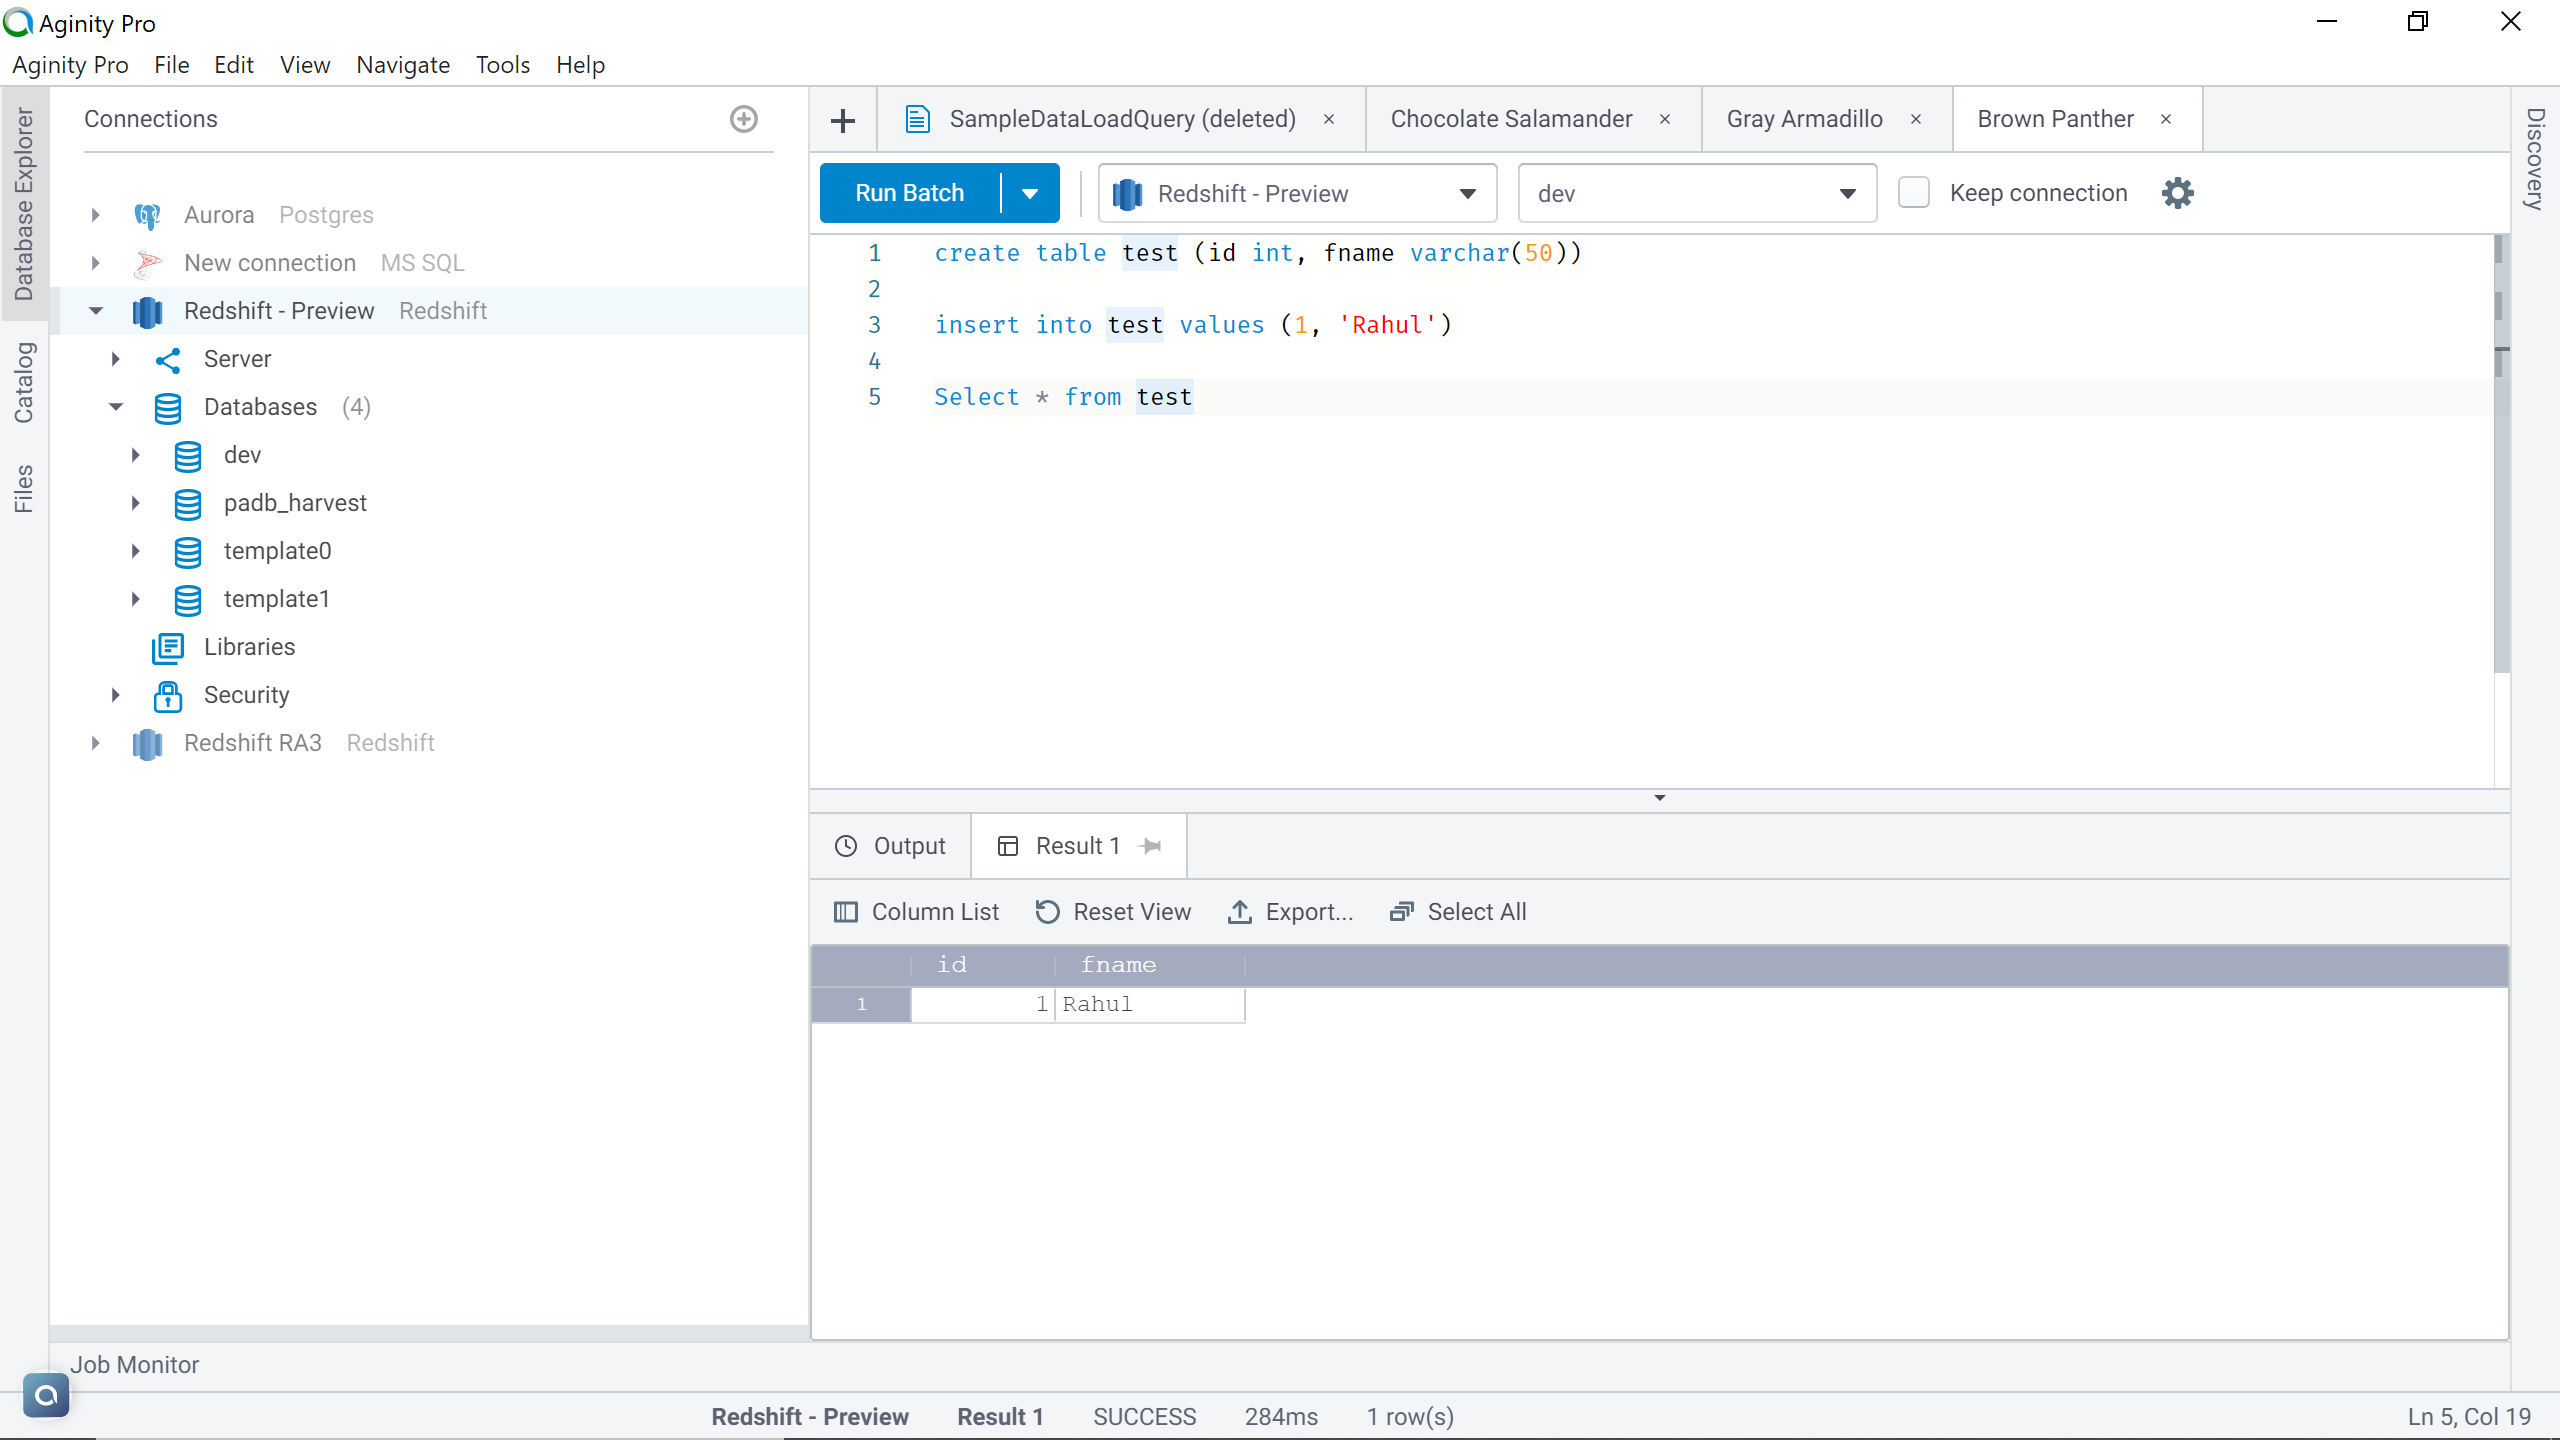Open the Navigate menu
The image size is (2560, 1440).
(402, 65)
